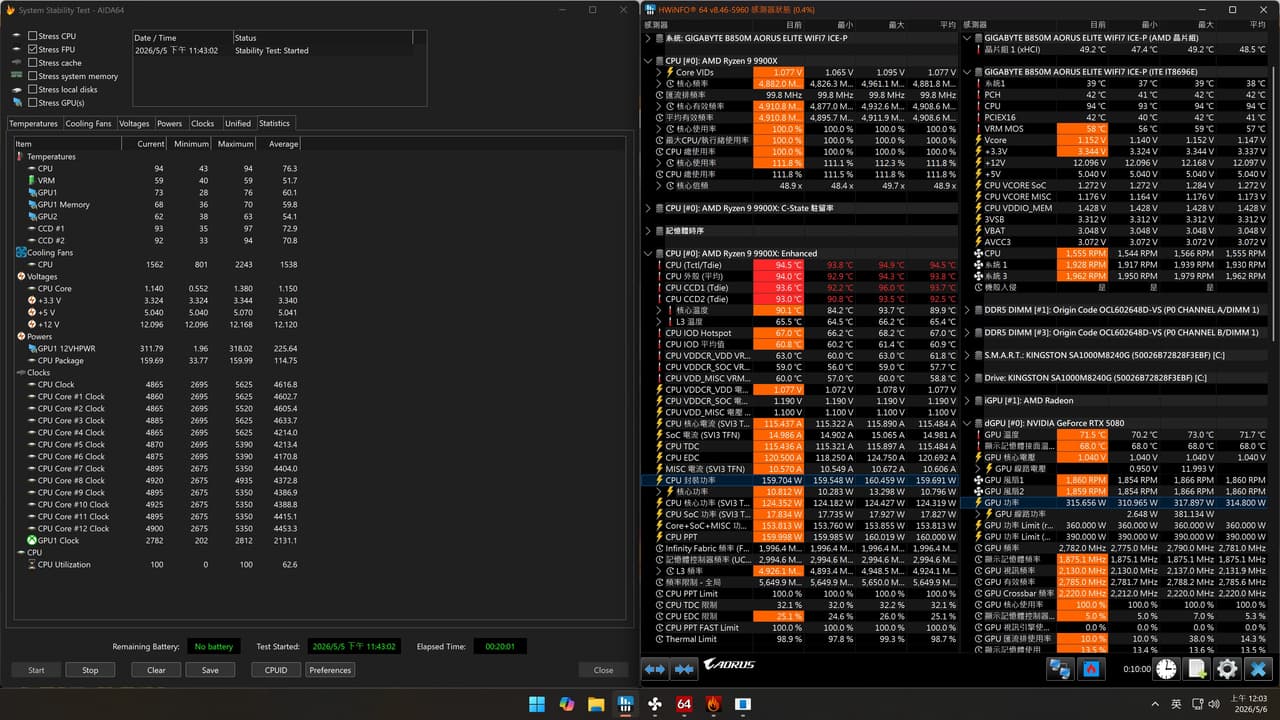Open the Voltages tab
Image resolution: width=1280 pixels, height=720 pixels.
click(x=134, y=123)
